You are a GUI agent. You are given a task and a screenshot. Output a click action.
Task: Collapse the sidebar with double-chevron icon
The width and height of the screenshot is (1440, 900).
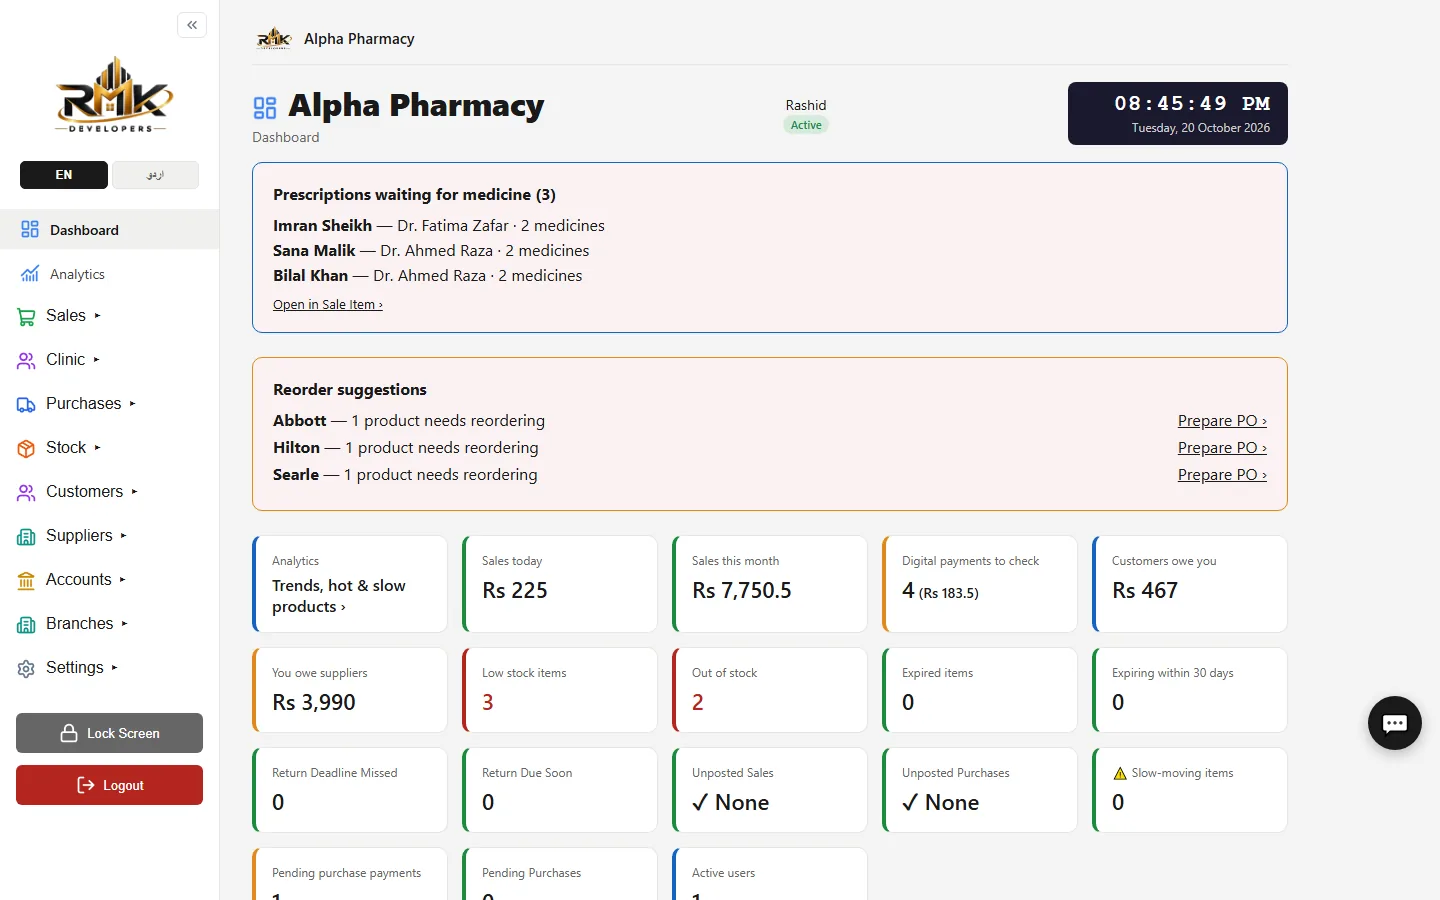(192, 25)
